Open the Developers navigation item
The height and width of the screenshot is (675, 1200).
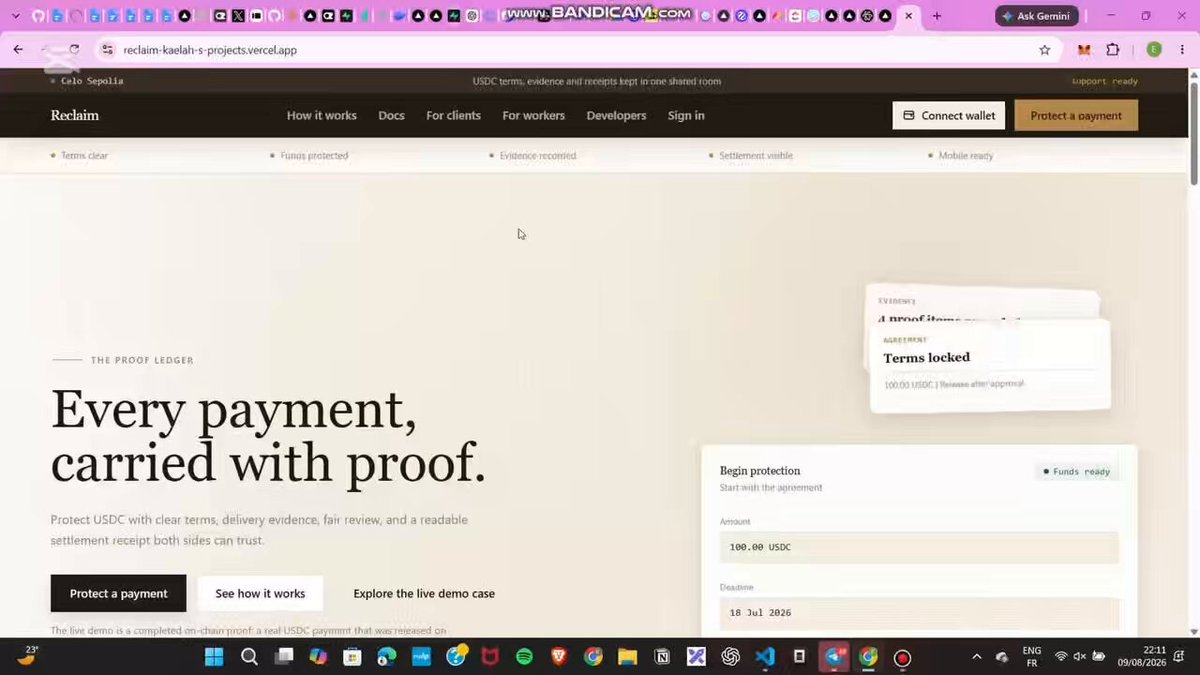pos(616,116)
